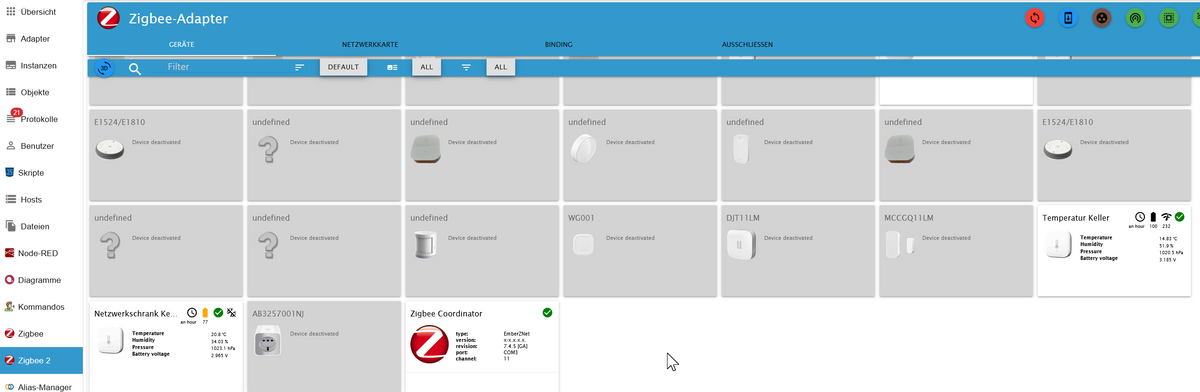The image size is (1200, 392).
Task: Click Temperatur Keller battery icon
Action: click(x=1153, y=217)
